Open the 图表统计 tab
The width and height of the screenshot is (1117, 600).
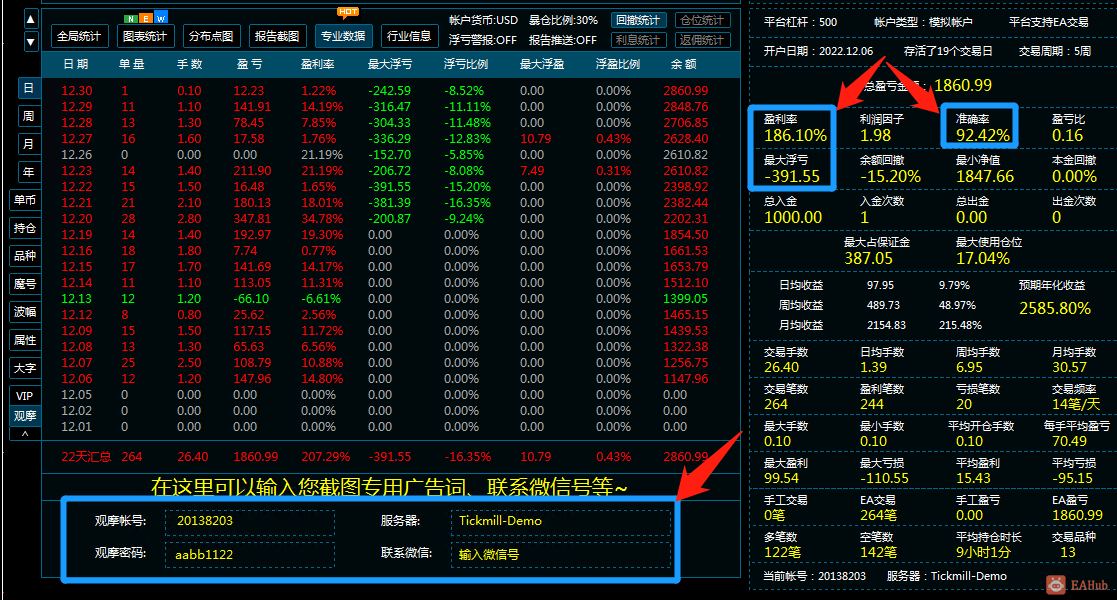pyautogui.click(x=145, y=36)
